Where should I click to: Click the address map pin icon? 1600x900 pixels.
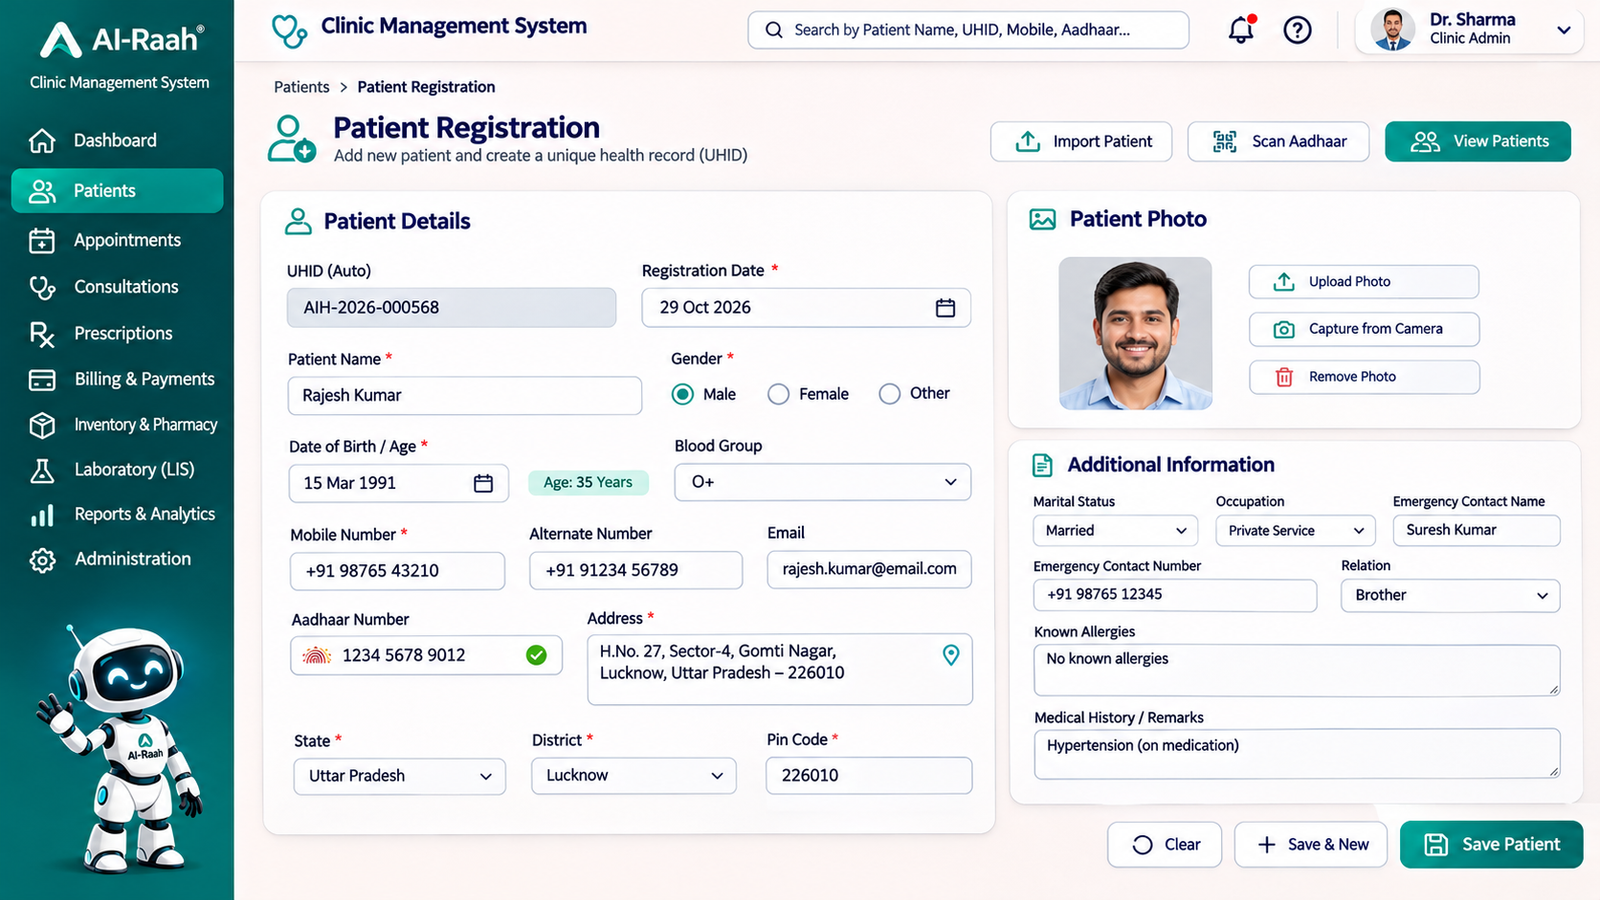tap(951, 655)
